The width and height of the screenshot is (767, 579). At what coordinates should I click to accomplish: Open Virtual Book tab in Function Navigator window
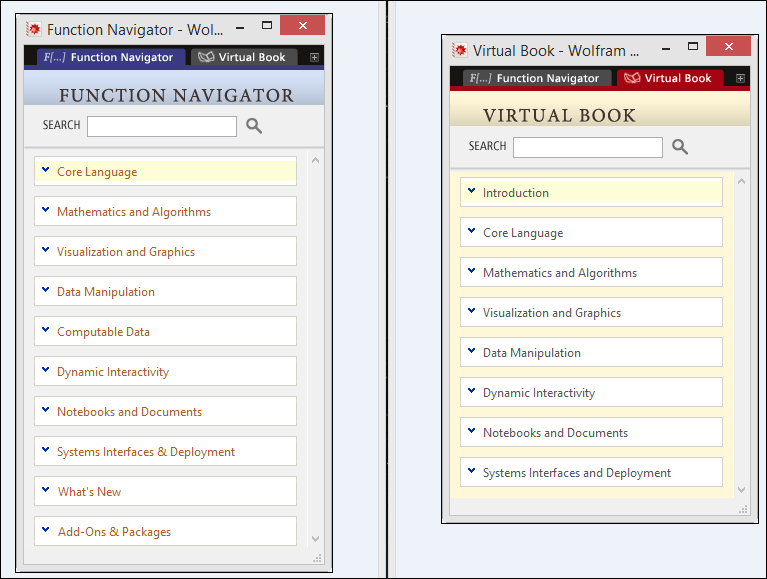pyautogui.click(x=243, y=57)
